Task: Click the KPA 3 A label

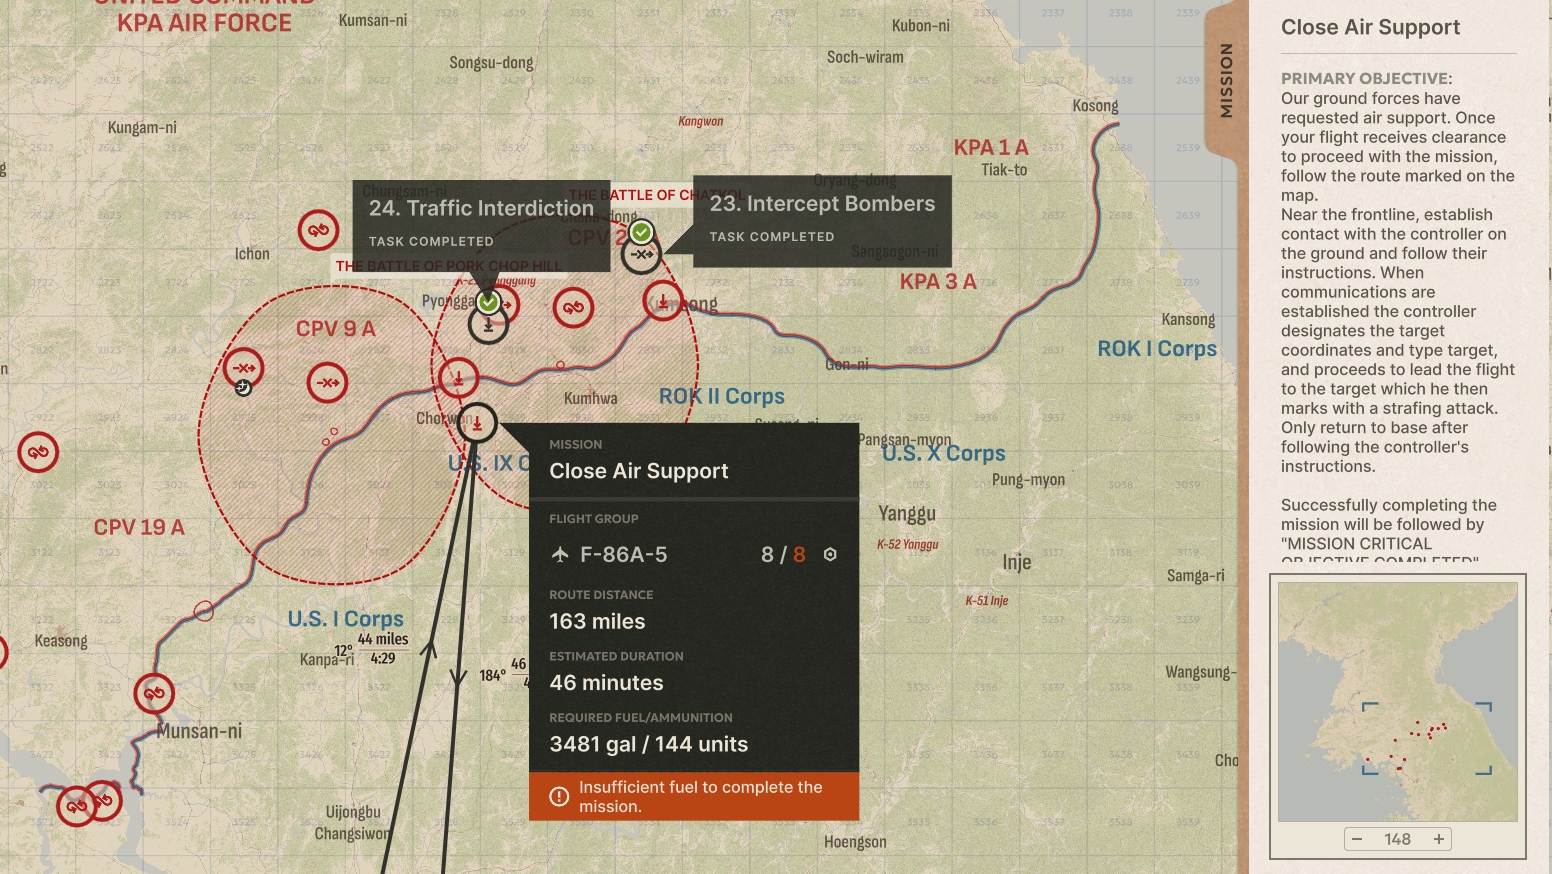Action: [x=938, y=282]
